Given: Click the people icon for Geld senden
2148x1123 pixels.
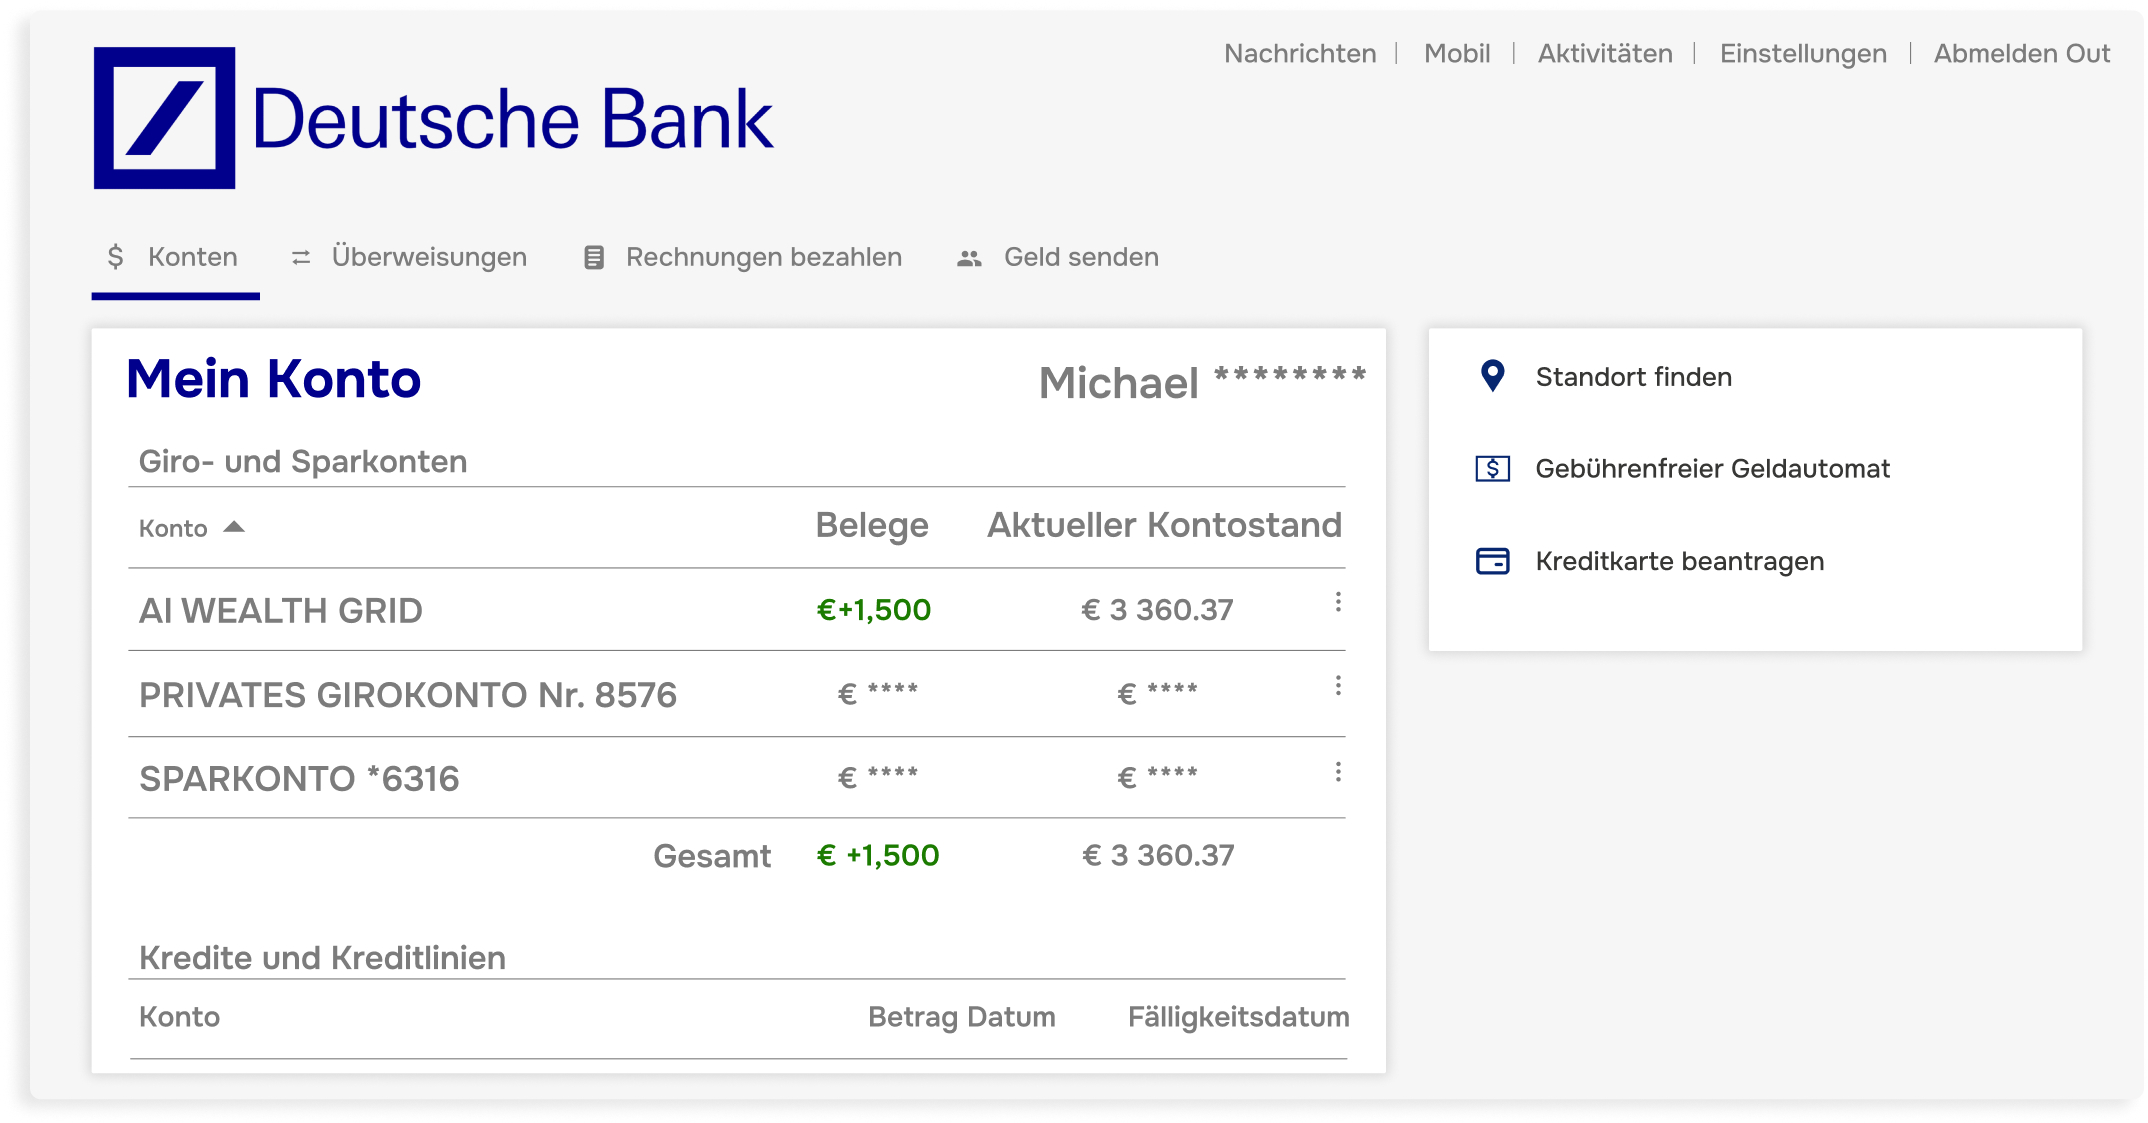Looking at the screenshot, I should (x=969, y=258).
